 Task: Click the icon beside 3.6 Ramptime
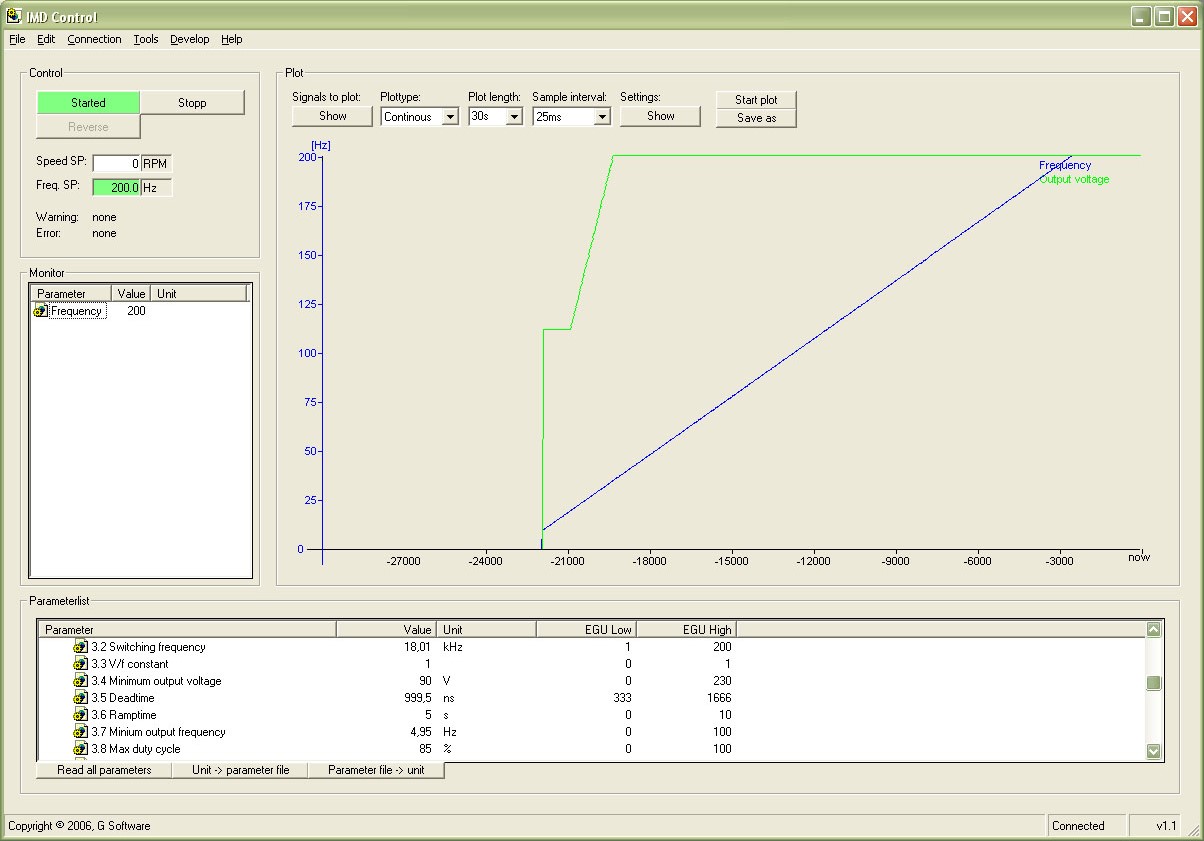pos(81,715)
